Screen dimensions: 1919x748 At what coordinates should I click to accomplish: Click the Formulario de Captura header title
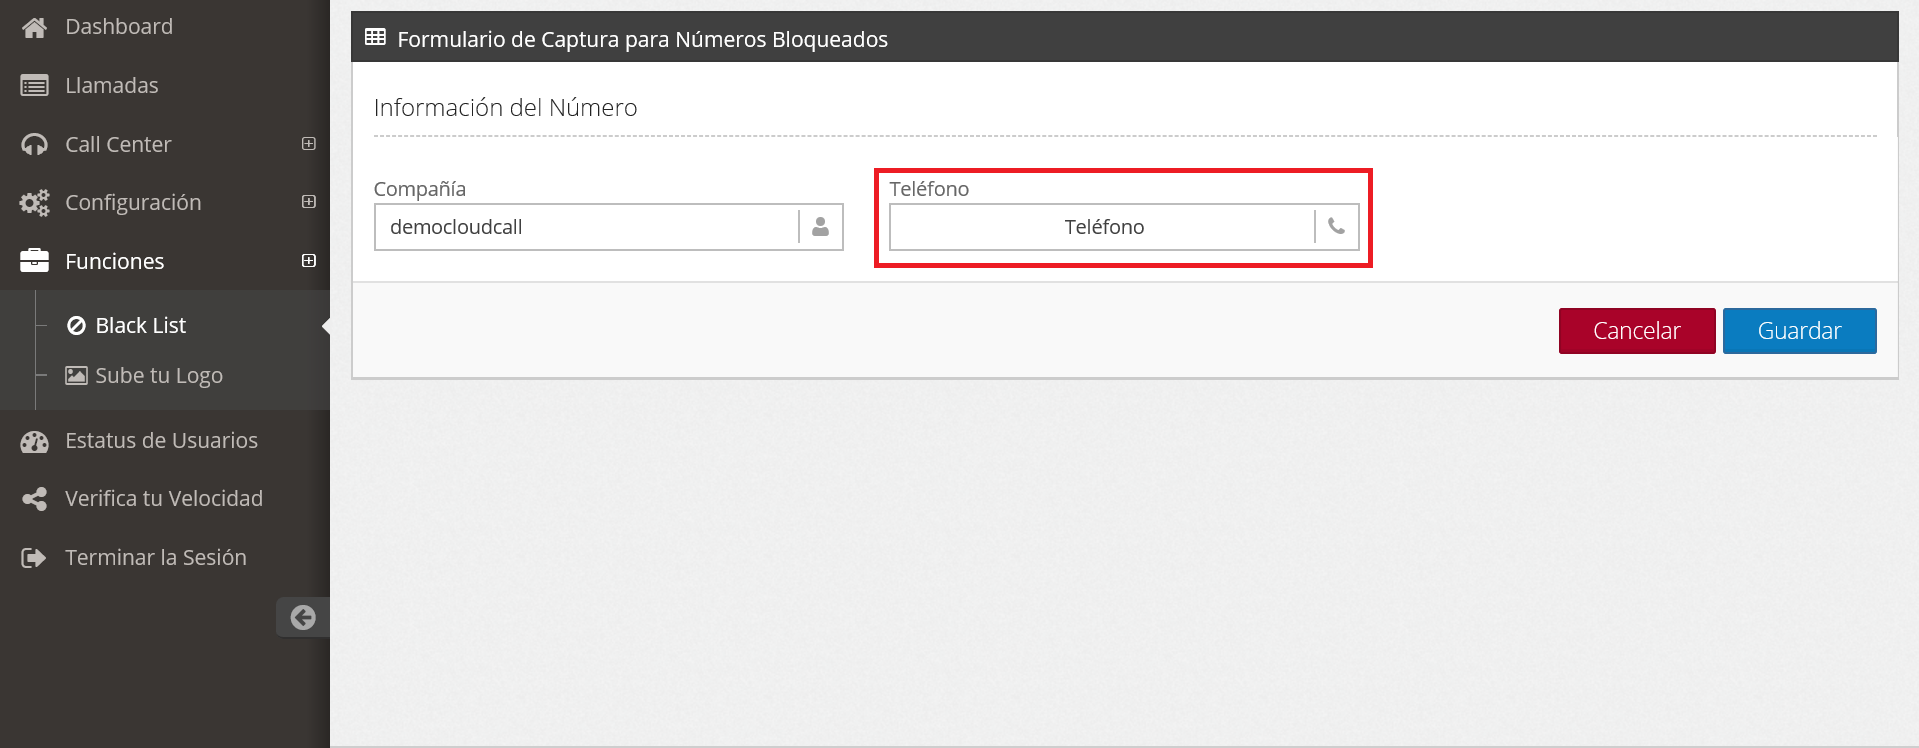pyautogui.click(x=643, y=39)
